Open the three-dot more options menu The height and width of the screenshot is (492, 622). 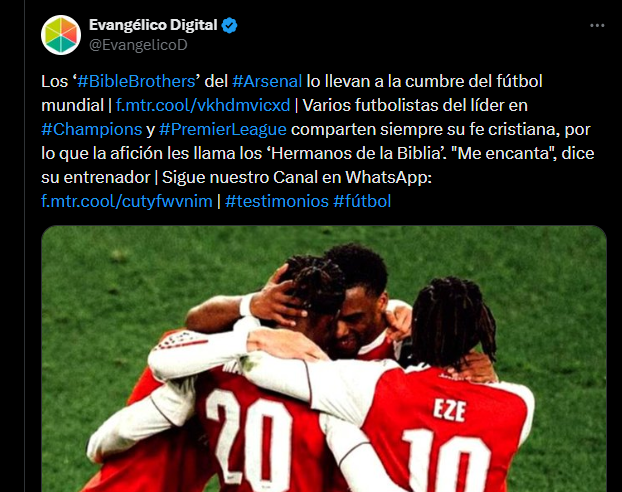pyautogui.click(x=597, y=25)
